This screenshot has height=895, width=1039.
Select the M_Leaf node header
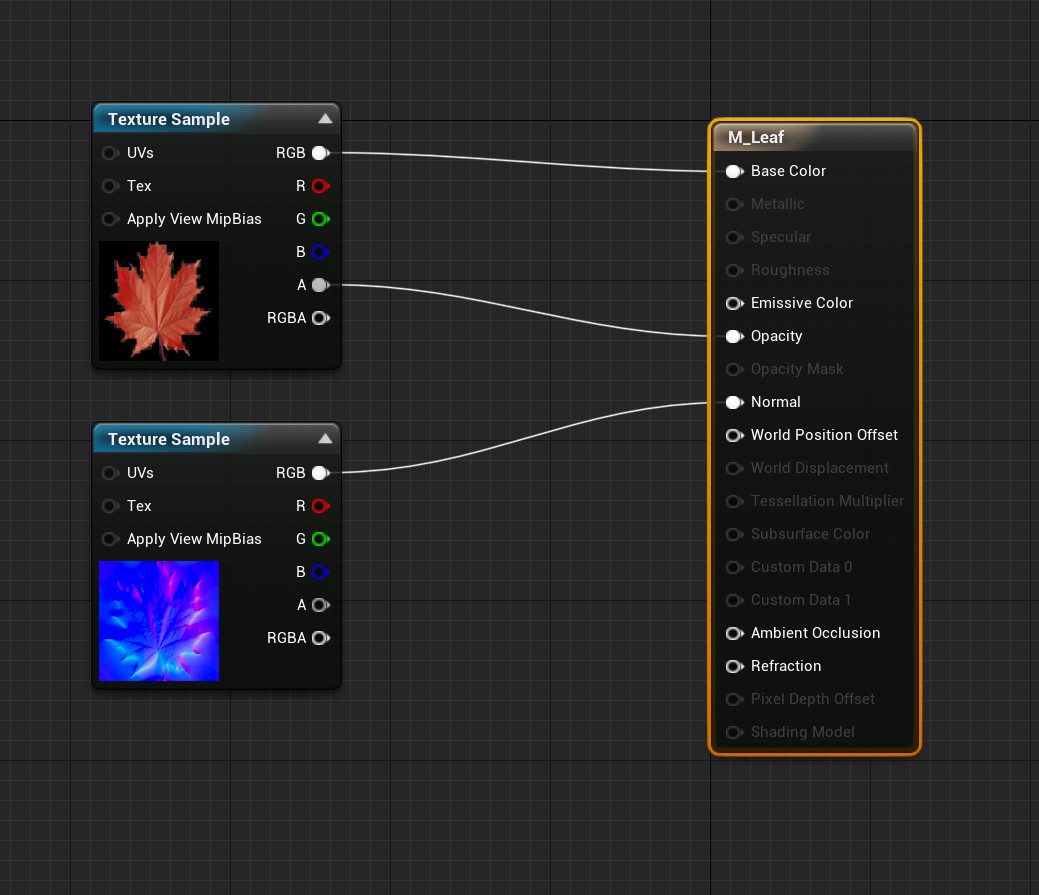tap(814, 137)
